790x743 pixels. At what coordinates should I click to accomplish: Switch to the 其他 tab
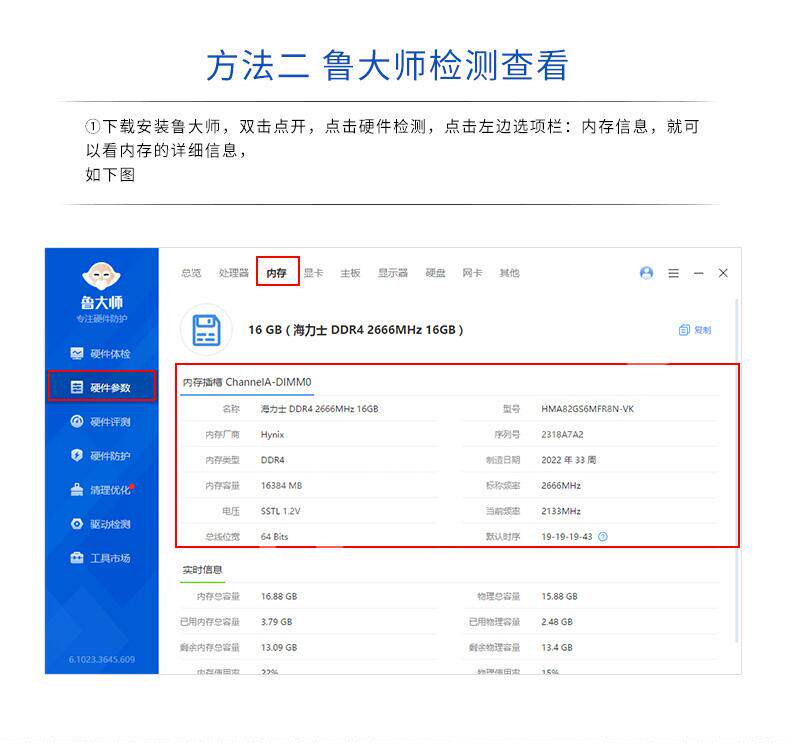pyautogui.click(x=509, y=273)
